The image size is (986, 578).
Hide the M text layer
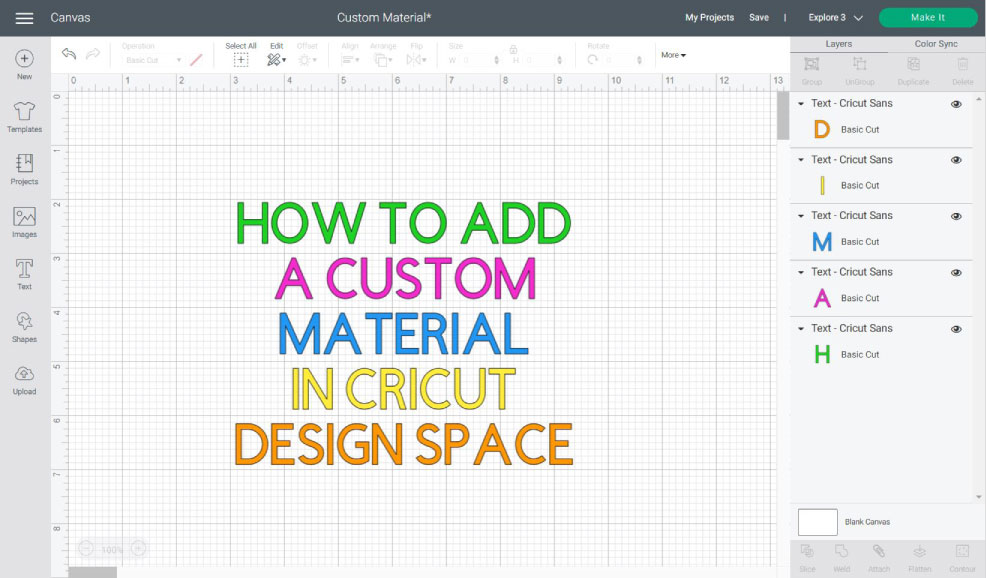pyautogui.click(x=956, y=216)
